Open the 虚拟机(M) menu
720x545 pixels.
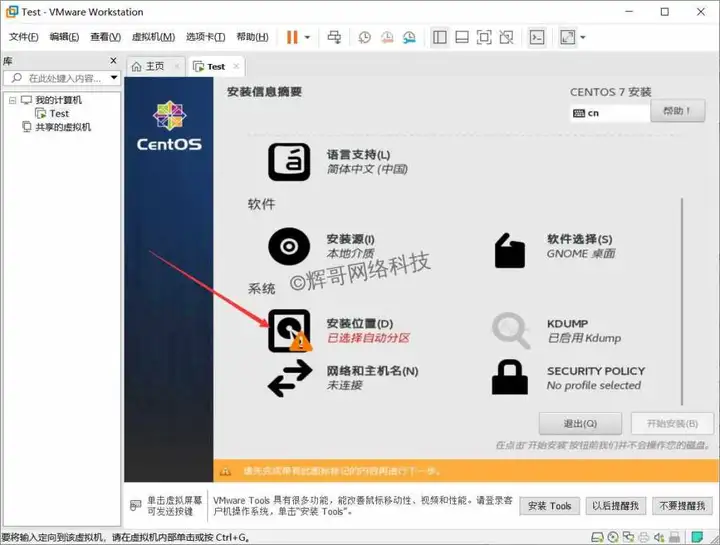tap(153, 37)
